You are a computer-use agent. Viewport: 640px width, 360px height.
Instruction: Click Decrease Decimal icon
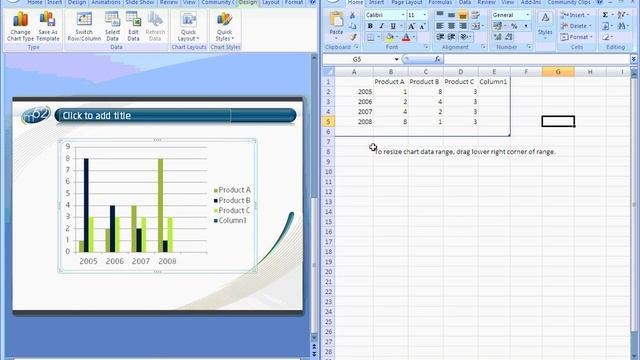(509, 37)
